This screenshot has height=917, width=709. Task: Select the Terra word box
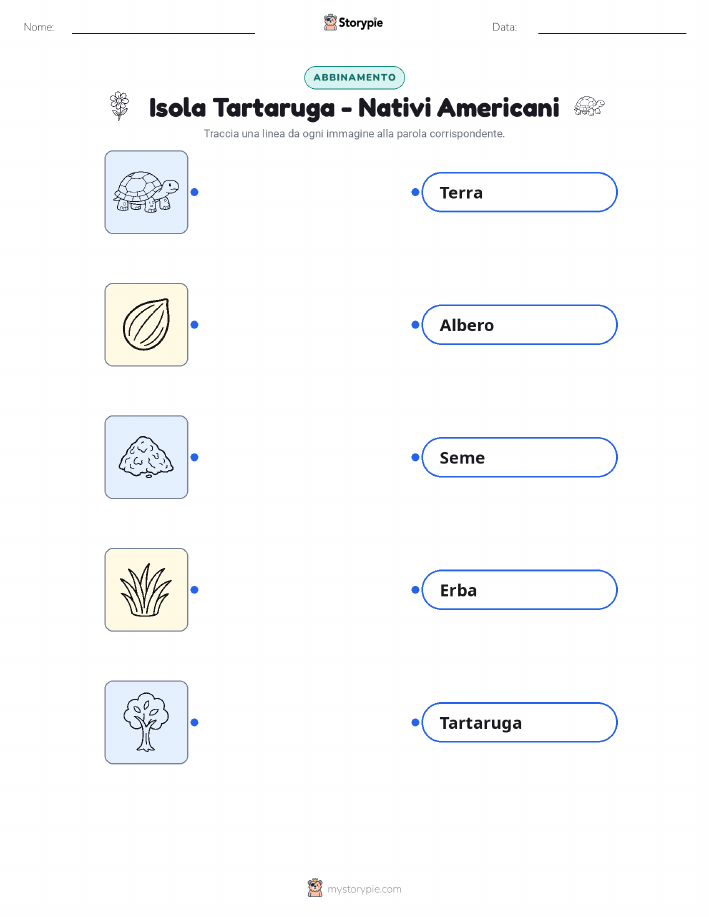coord(519,192)
